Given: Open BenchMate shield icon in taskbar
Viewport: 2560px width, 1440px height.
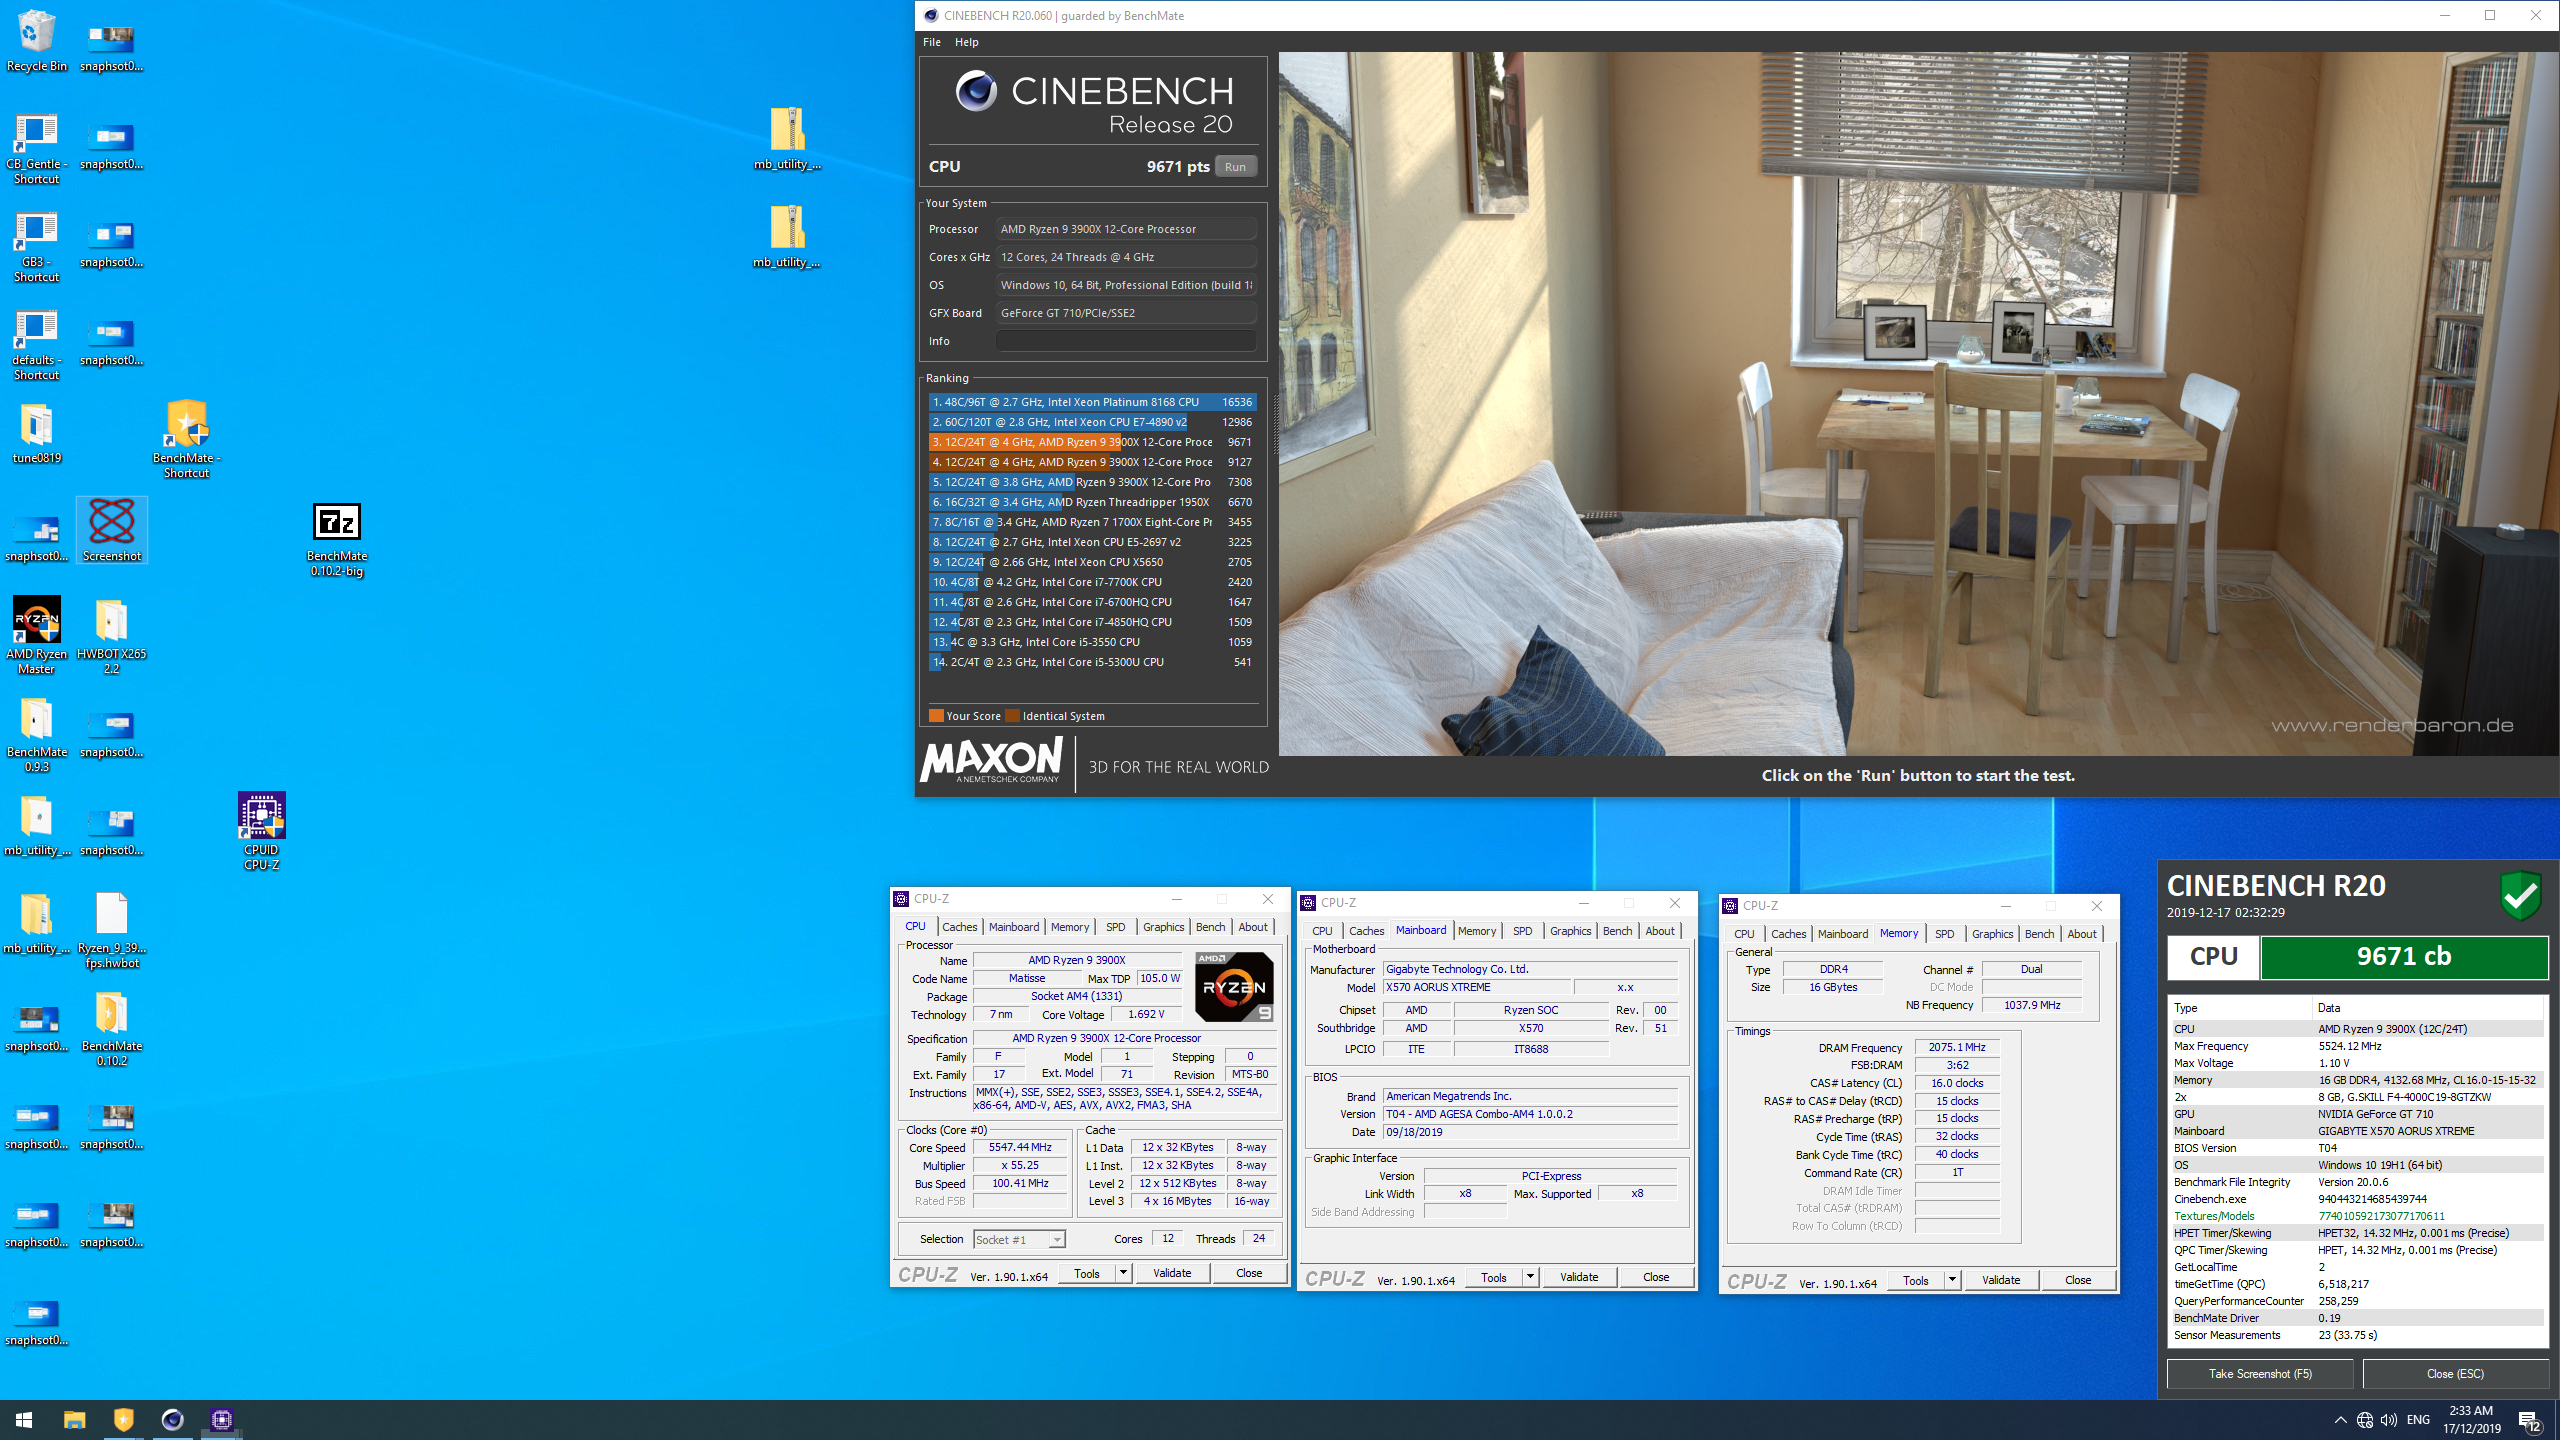Looking at the screenshot, I should [123, 1419].
